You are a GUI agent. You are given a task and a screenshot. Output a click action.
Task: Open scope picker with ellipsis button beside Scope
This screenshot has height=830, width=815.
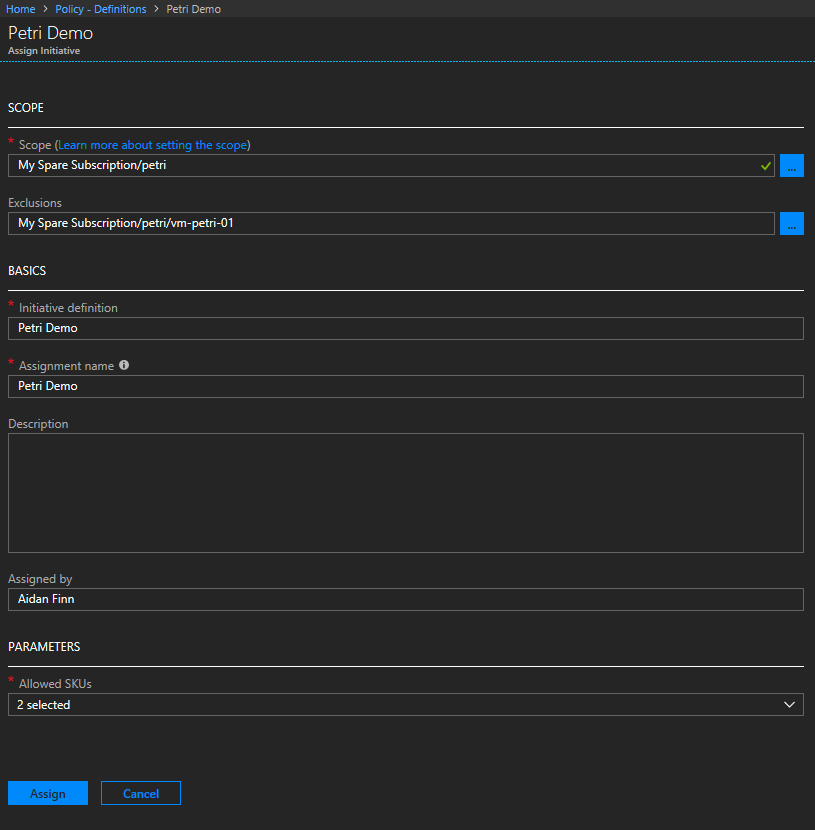pos(792,166)
